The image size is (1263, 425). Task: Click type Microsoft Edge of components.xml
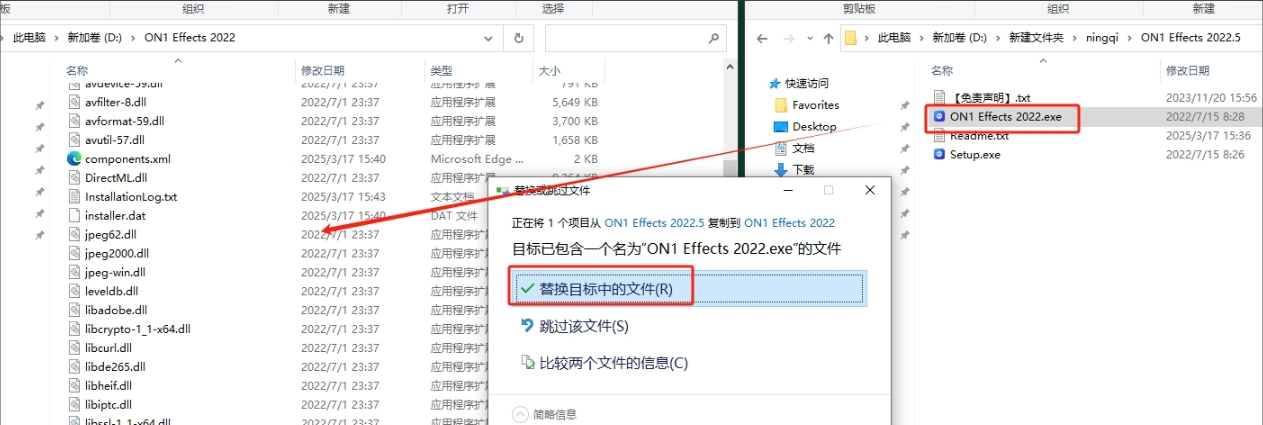point(475,159)
